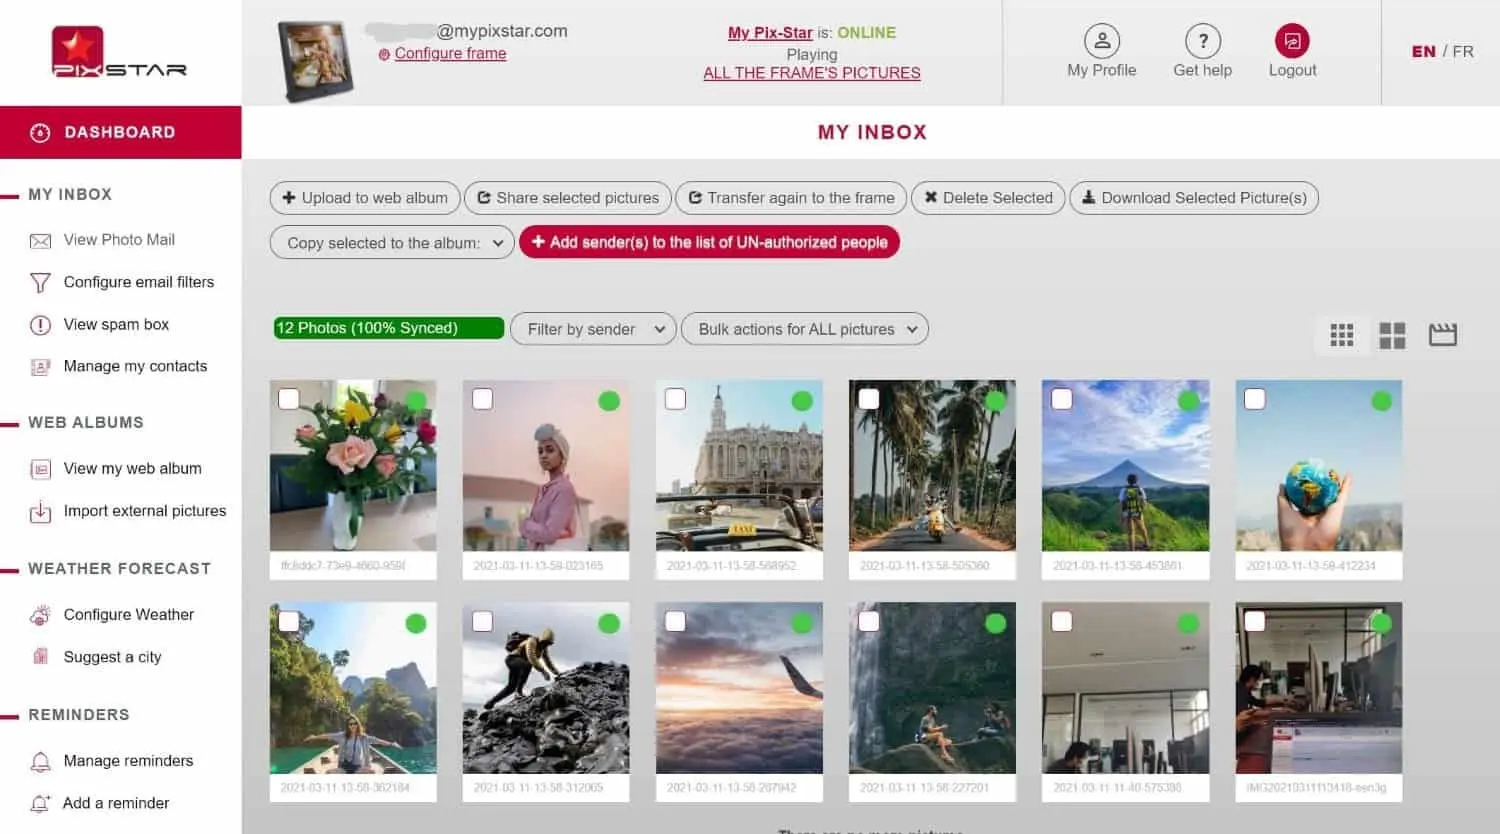
Task: Click Share selected pictures button
Action: 568,198
